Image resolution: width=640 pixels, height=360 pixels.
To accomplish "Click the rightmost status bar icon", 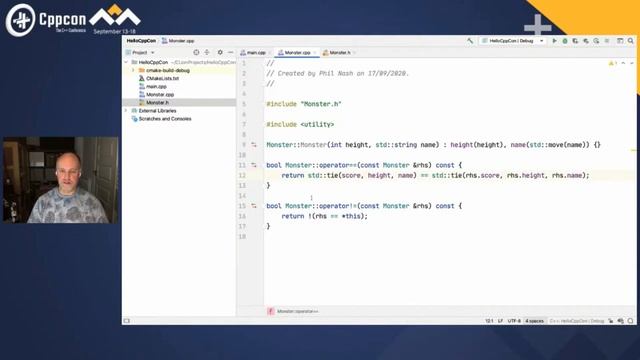I will [x=631, y=321].
